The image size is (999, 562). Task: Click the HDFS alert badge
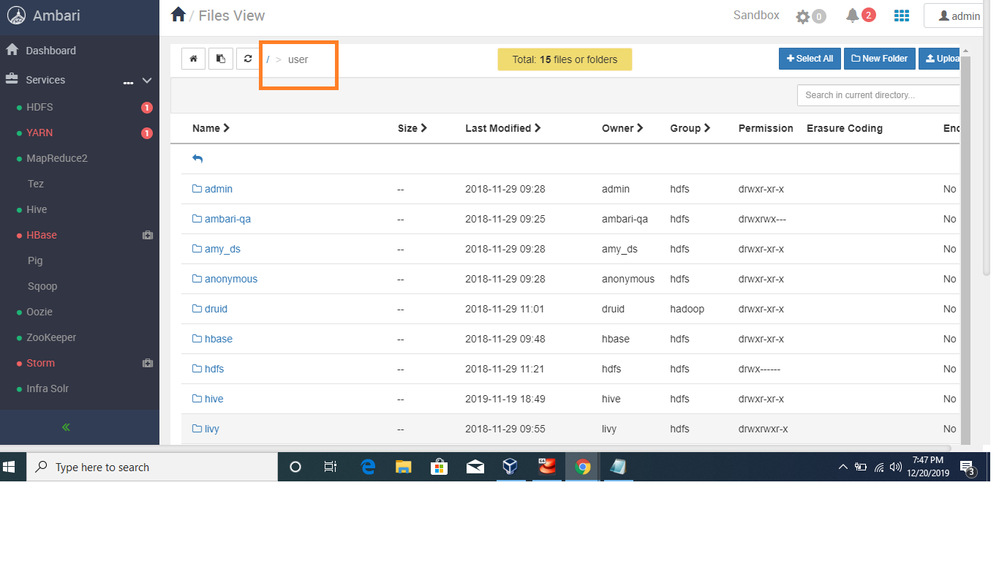point(147,108)
